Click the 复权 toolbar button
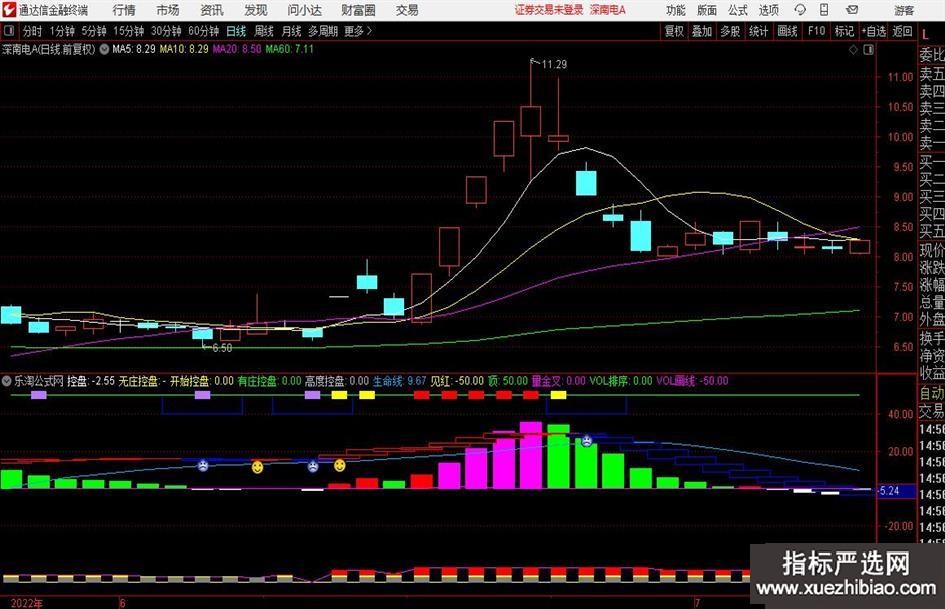This screenshot has width=945, height=609. (x=674, y=31)
